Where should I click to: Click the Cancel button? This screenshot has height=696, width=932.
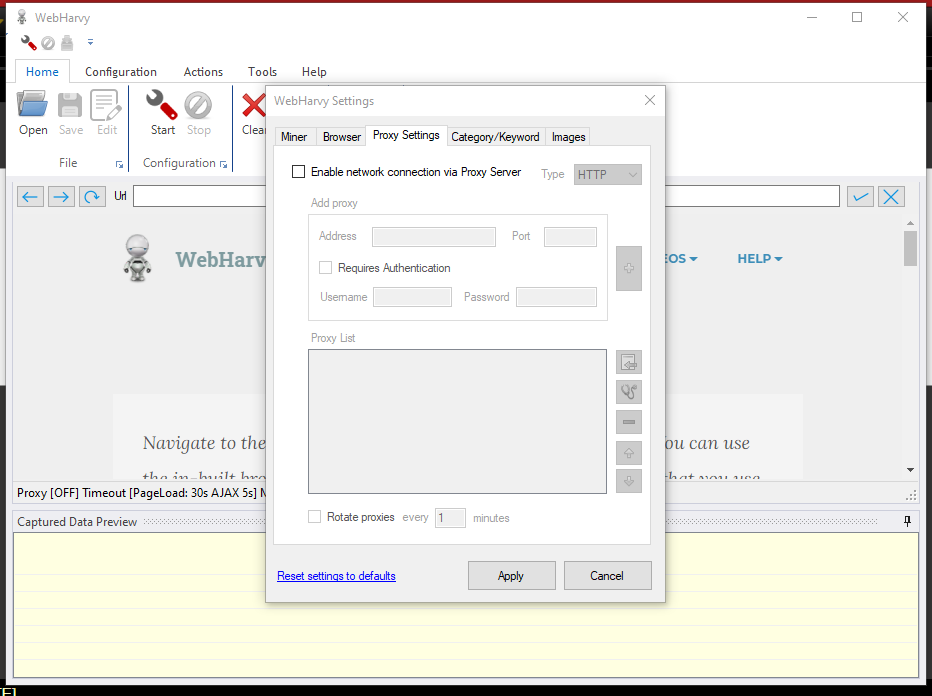607,575
